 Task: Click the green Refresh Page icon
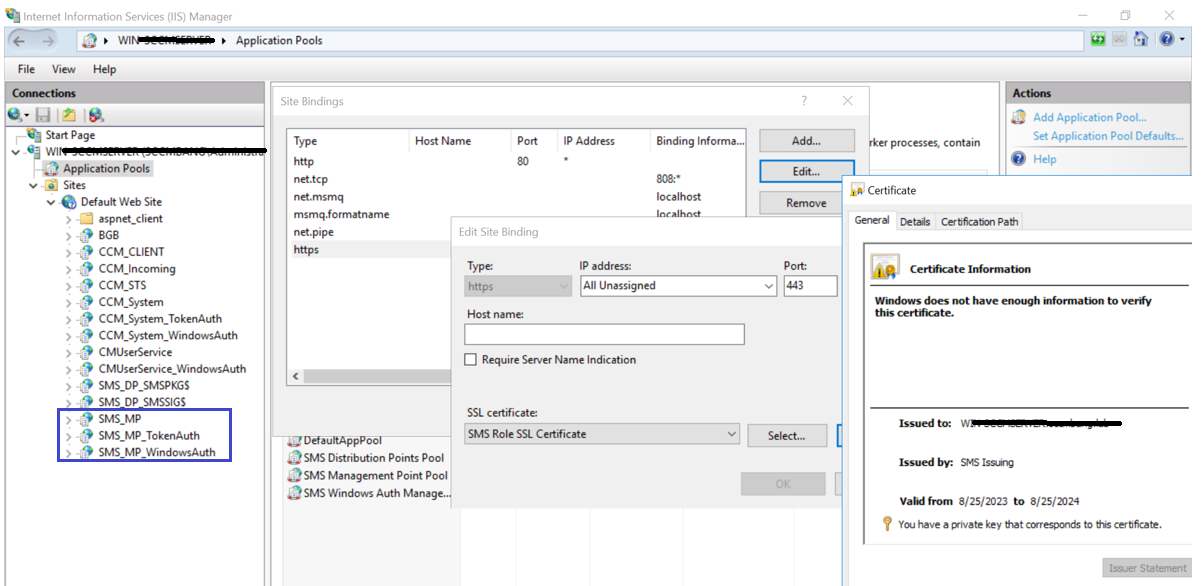point(1099,40)
